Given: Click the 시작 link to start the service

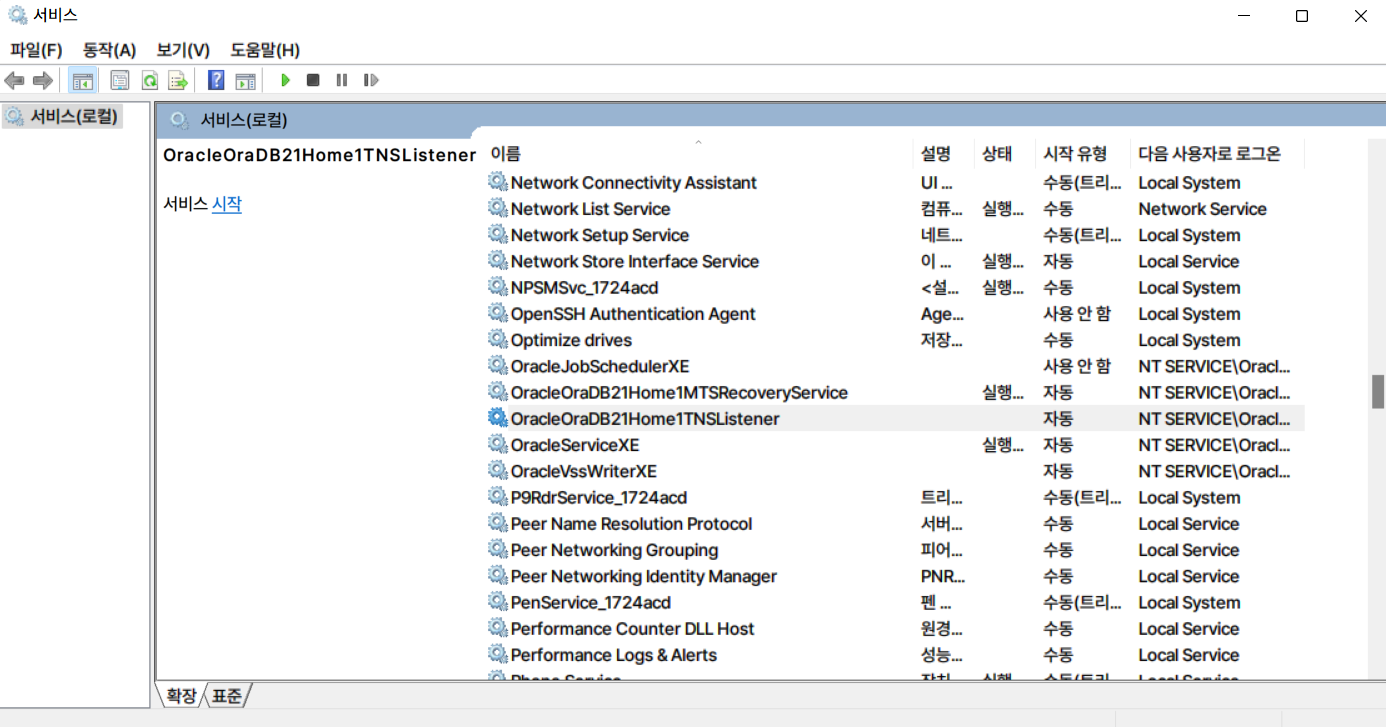Looking at the screenshot, I should tap(227, 204).
